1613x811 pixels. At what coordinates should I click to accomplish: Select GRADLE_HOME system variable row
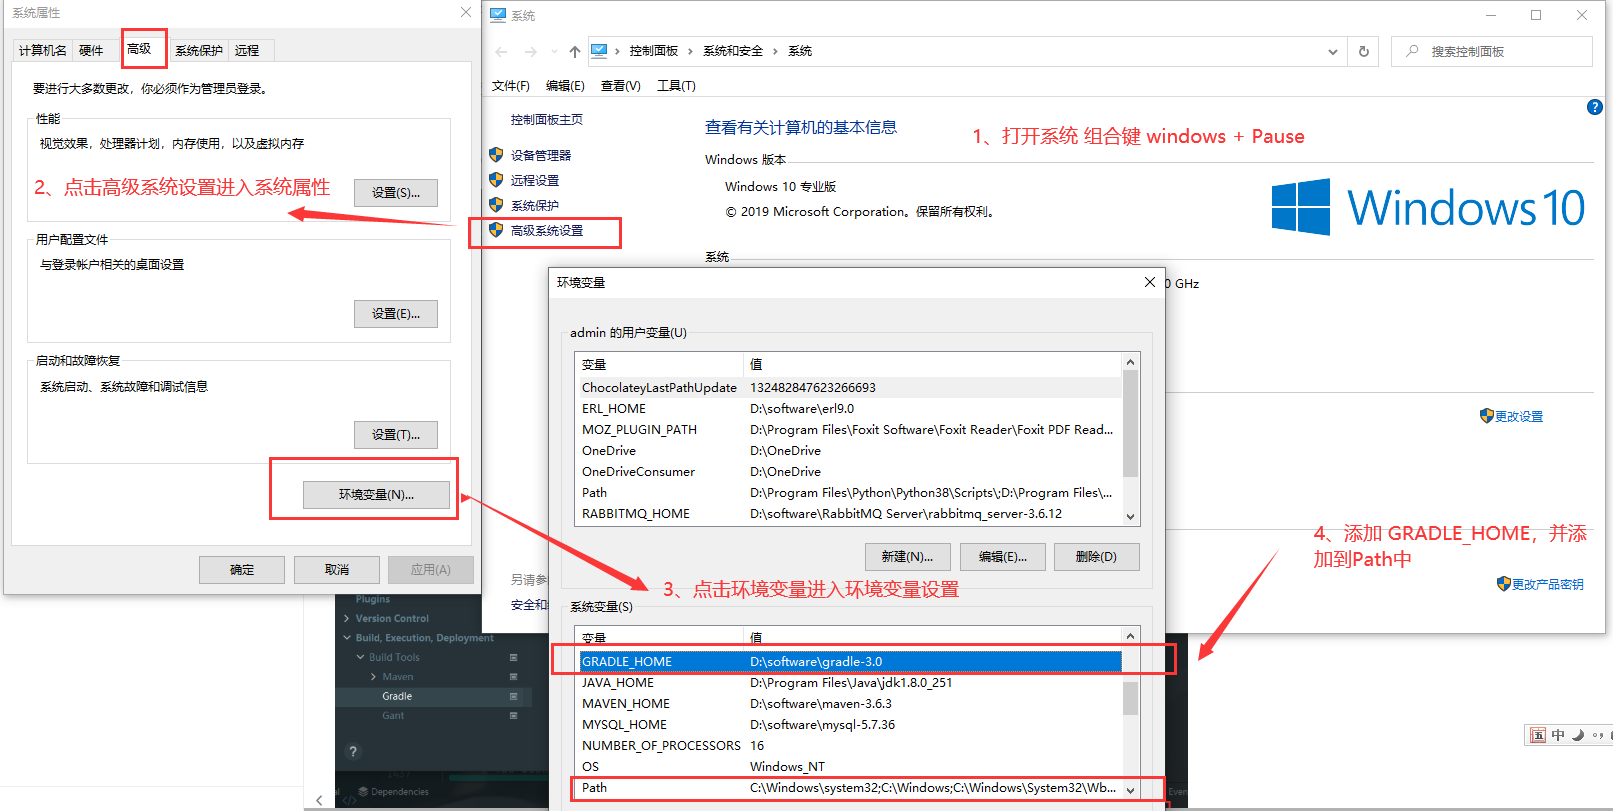point(850,661)
